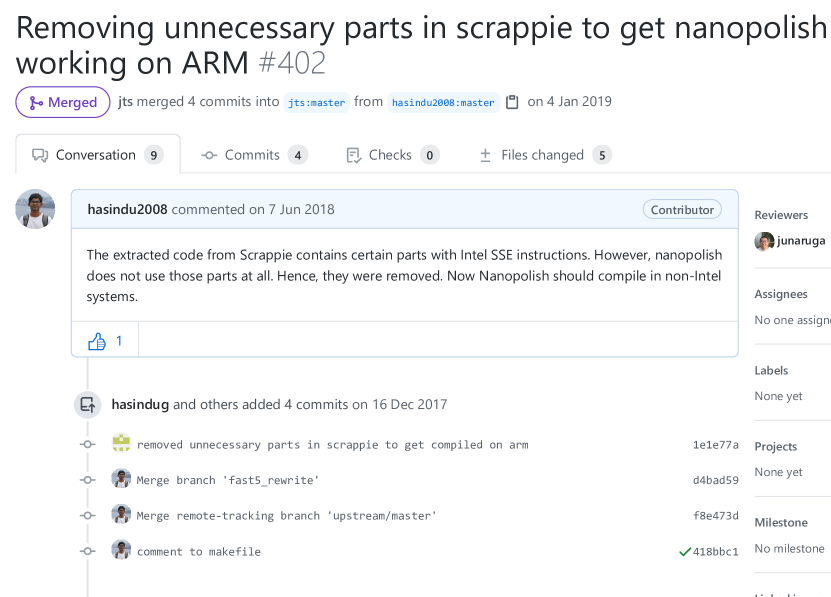Select the speech bubble icon on Conversation tab
The height and width of the screenshot is (597, 831).
tap(40, 154)
